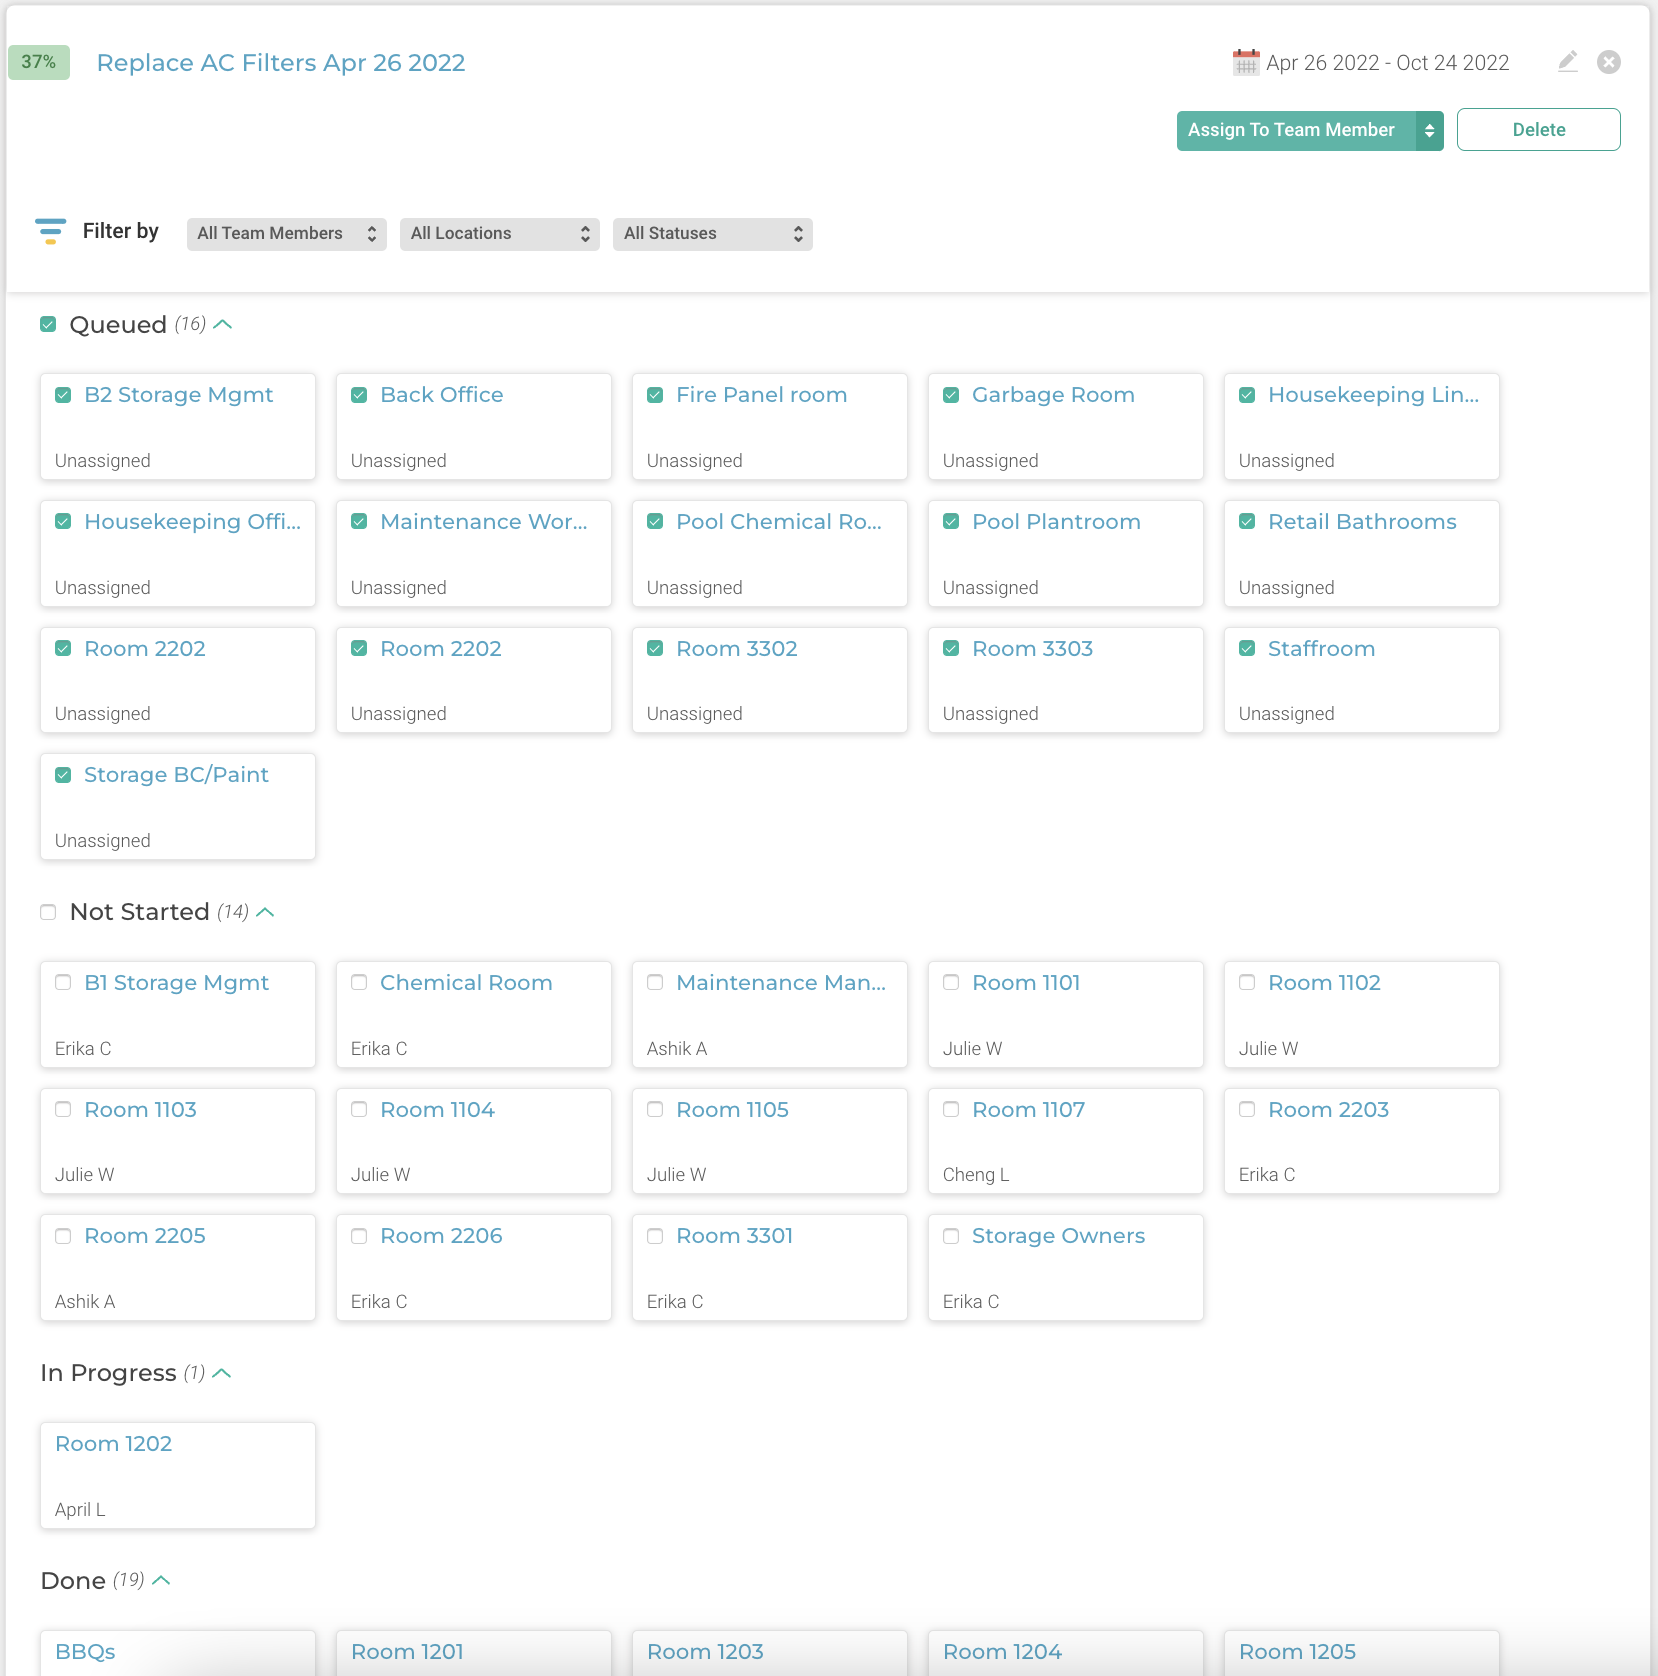Click the calendar date range icon
The image size is (1658, 1676).
(x=1245, y=62)
